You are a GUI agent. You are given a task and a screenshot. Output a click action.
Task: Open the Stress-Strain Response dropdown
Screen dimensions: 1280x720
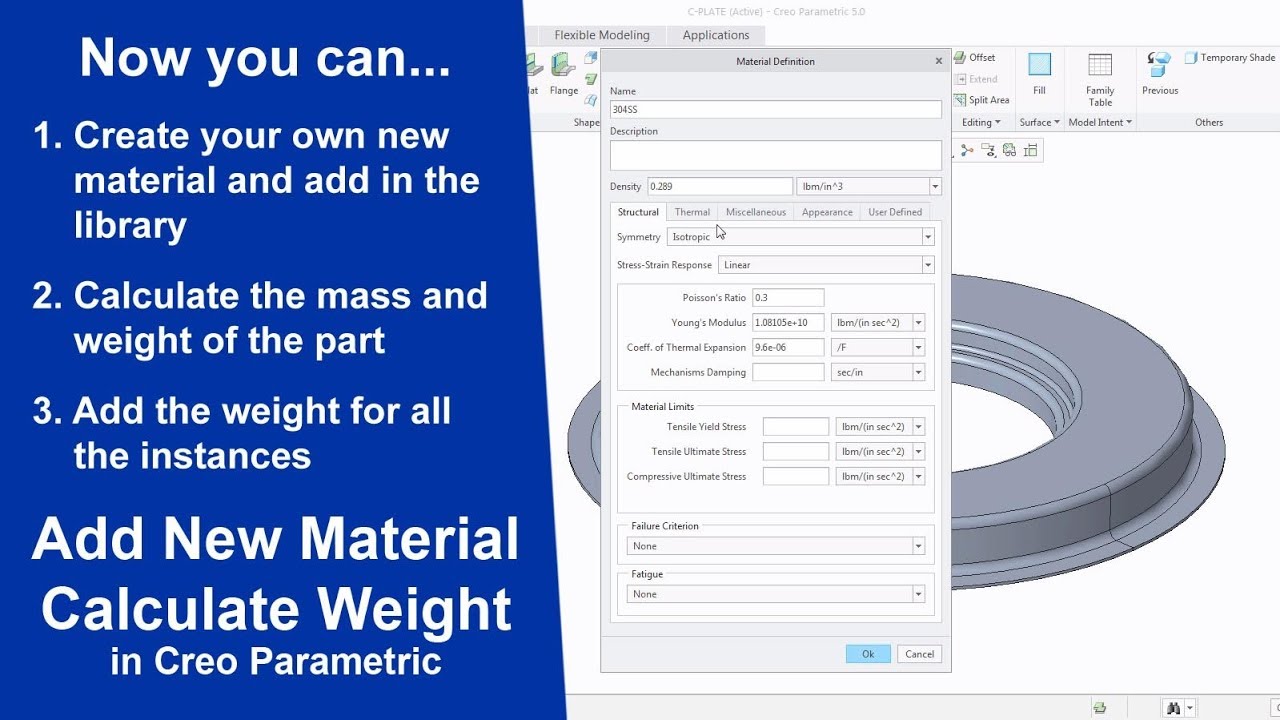[x=928, y=265]
